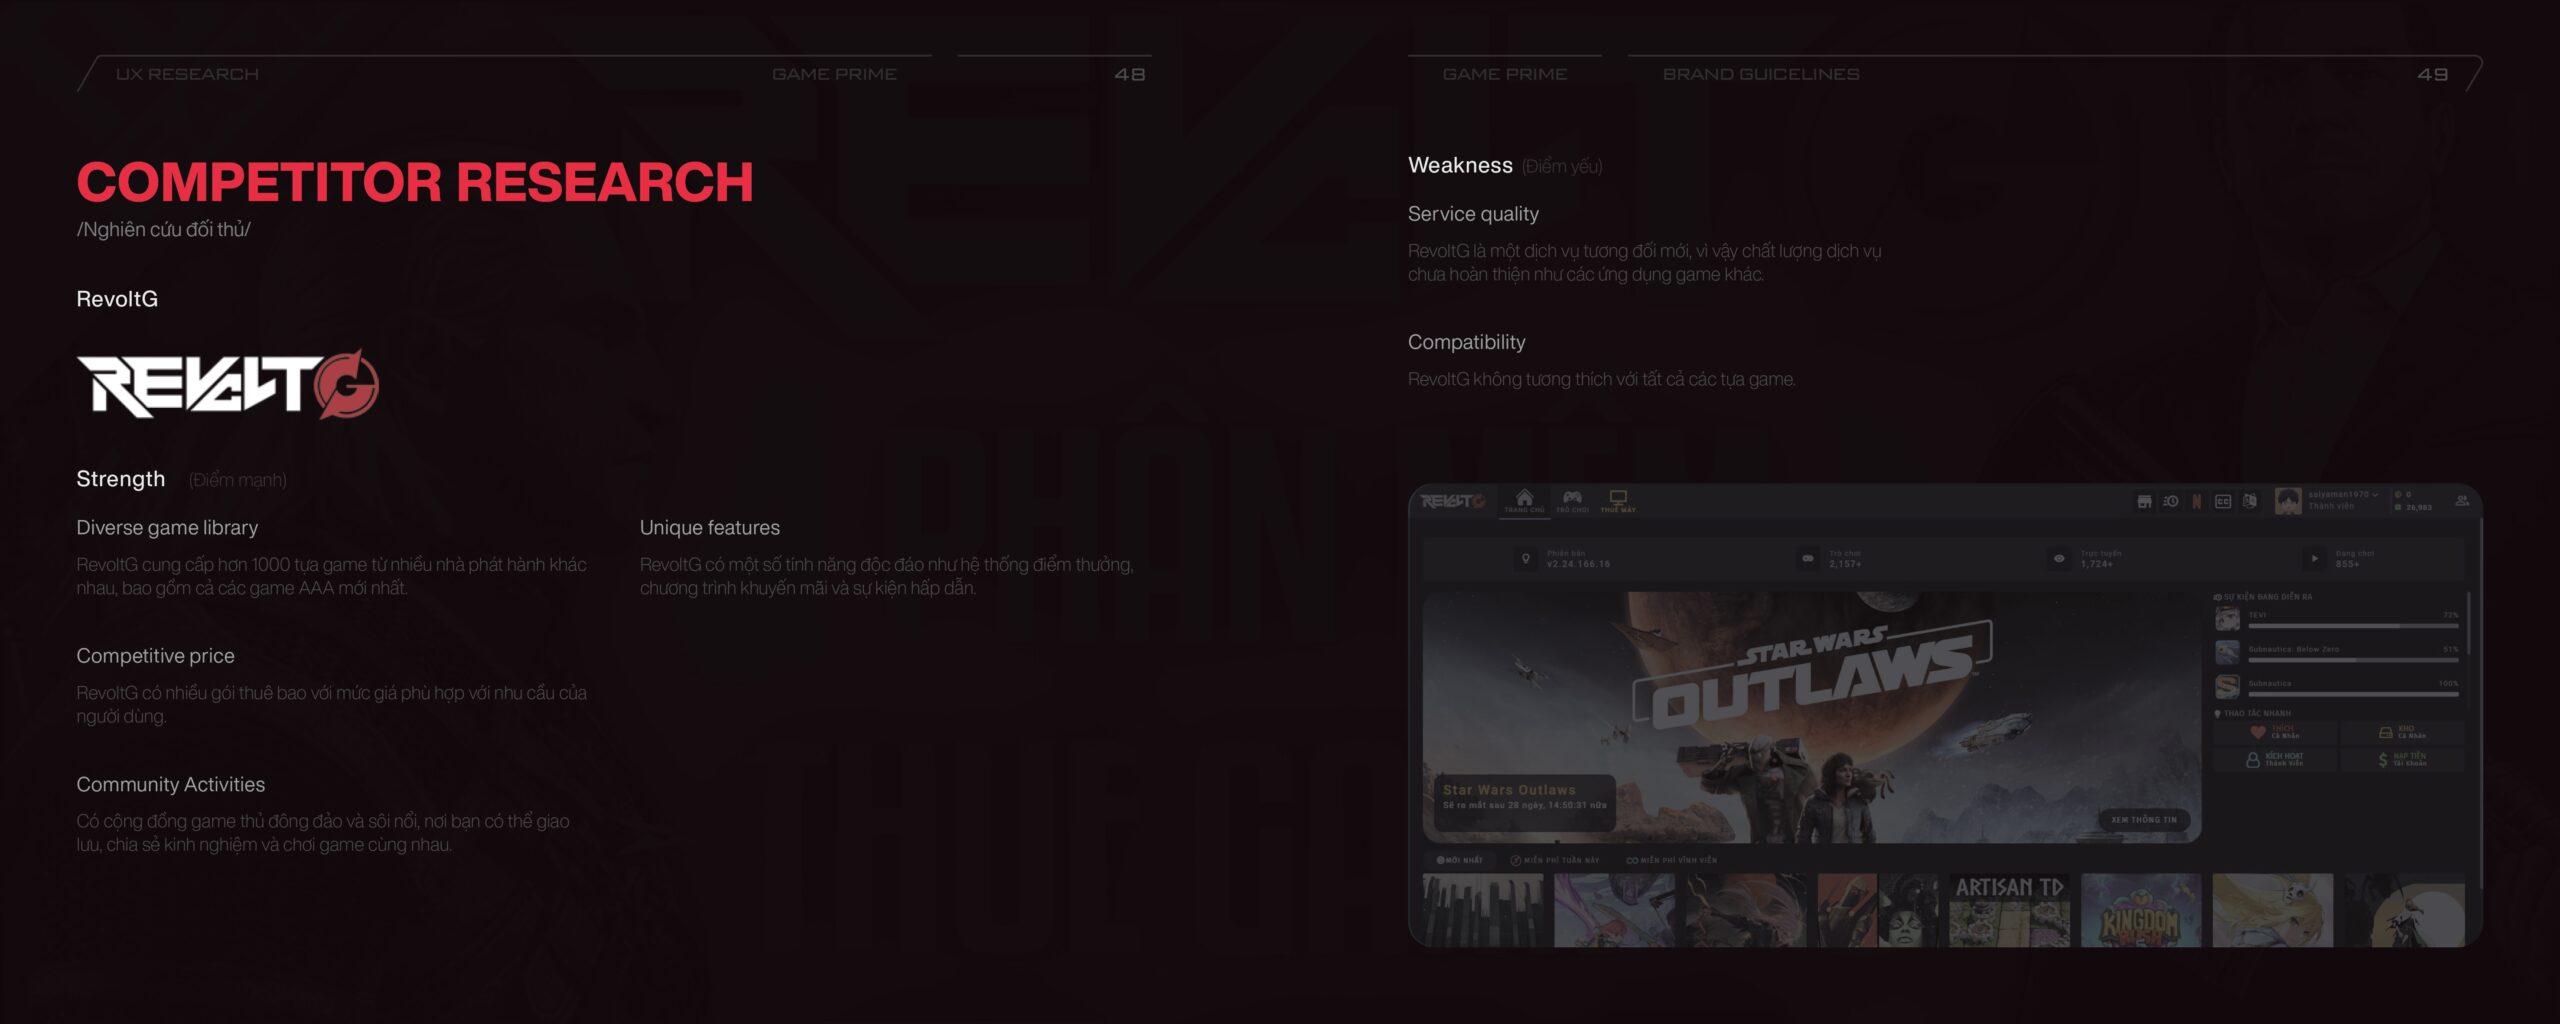Click the version text v2.24.166.16
The image size is (2560, 1024).
(x=1578, y=564)
